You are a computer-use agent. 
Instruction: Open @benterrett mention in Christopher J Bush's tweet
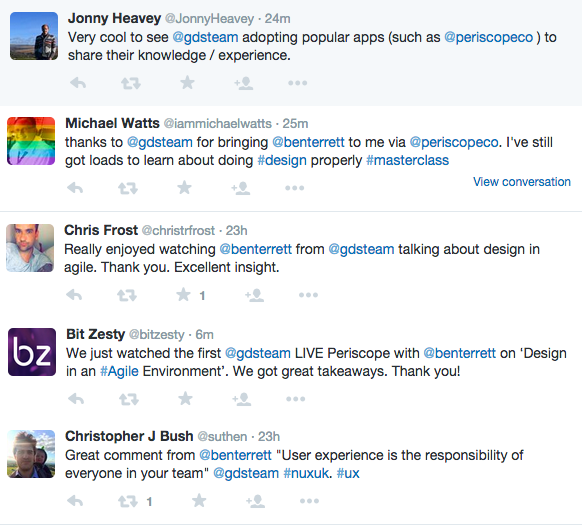click(235, 456)
